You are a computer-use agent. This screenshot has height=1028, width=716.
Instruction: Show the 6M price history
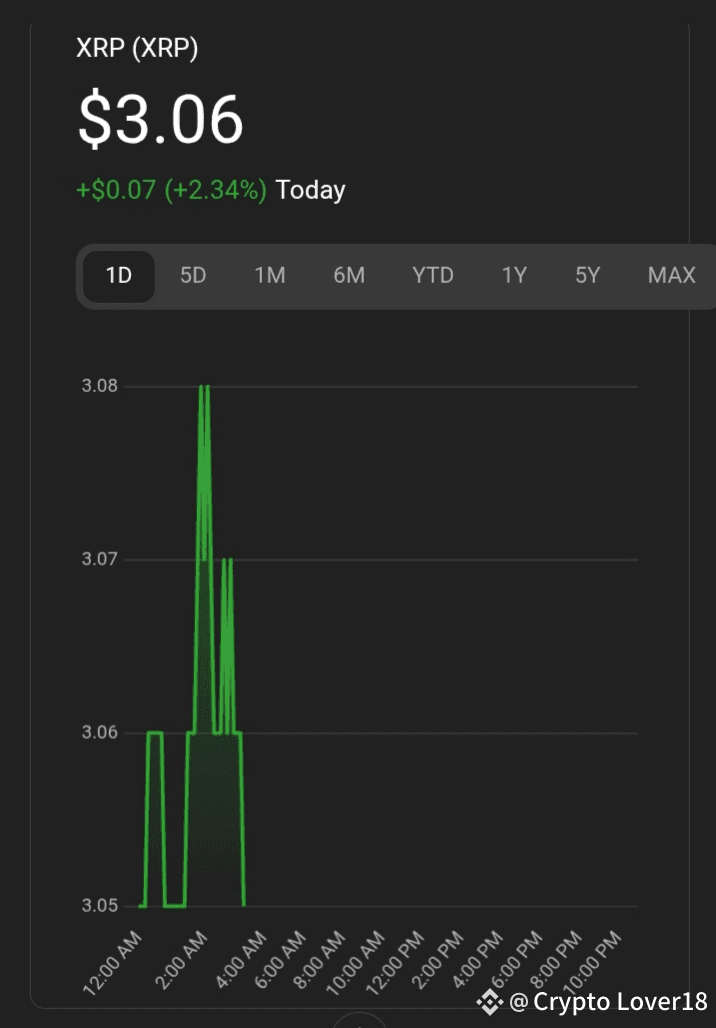coord(349,275)
